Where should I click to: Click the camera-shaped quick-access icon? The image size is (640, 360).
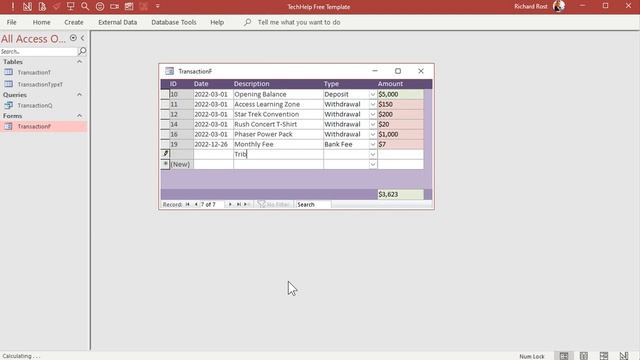pos(114,6)
